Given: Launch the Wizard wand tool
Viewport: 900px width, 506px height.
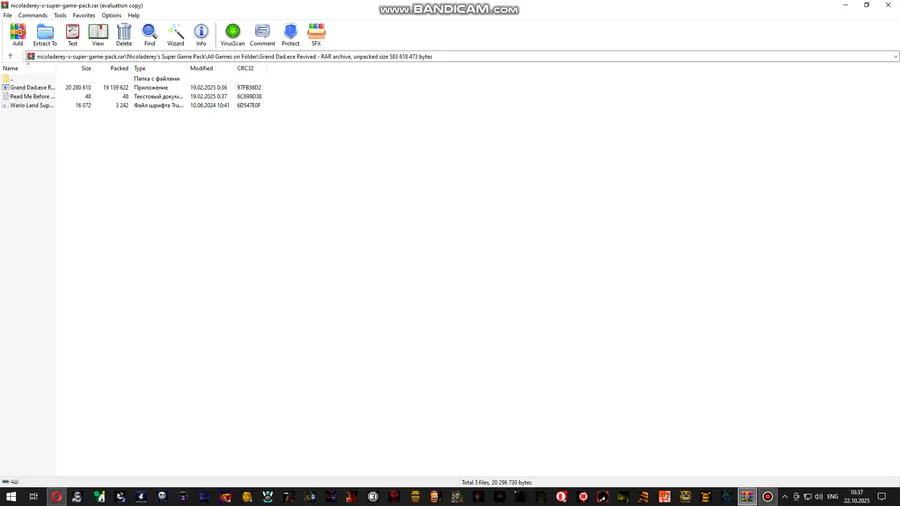Looking at the screenshot, I should pos(175,34).
